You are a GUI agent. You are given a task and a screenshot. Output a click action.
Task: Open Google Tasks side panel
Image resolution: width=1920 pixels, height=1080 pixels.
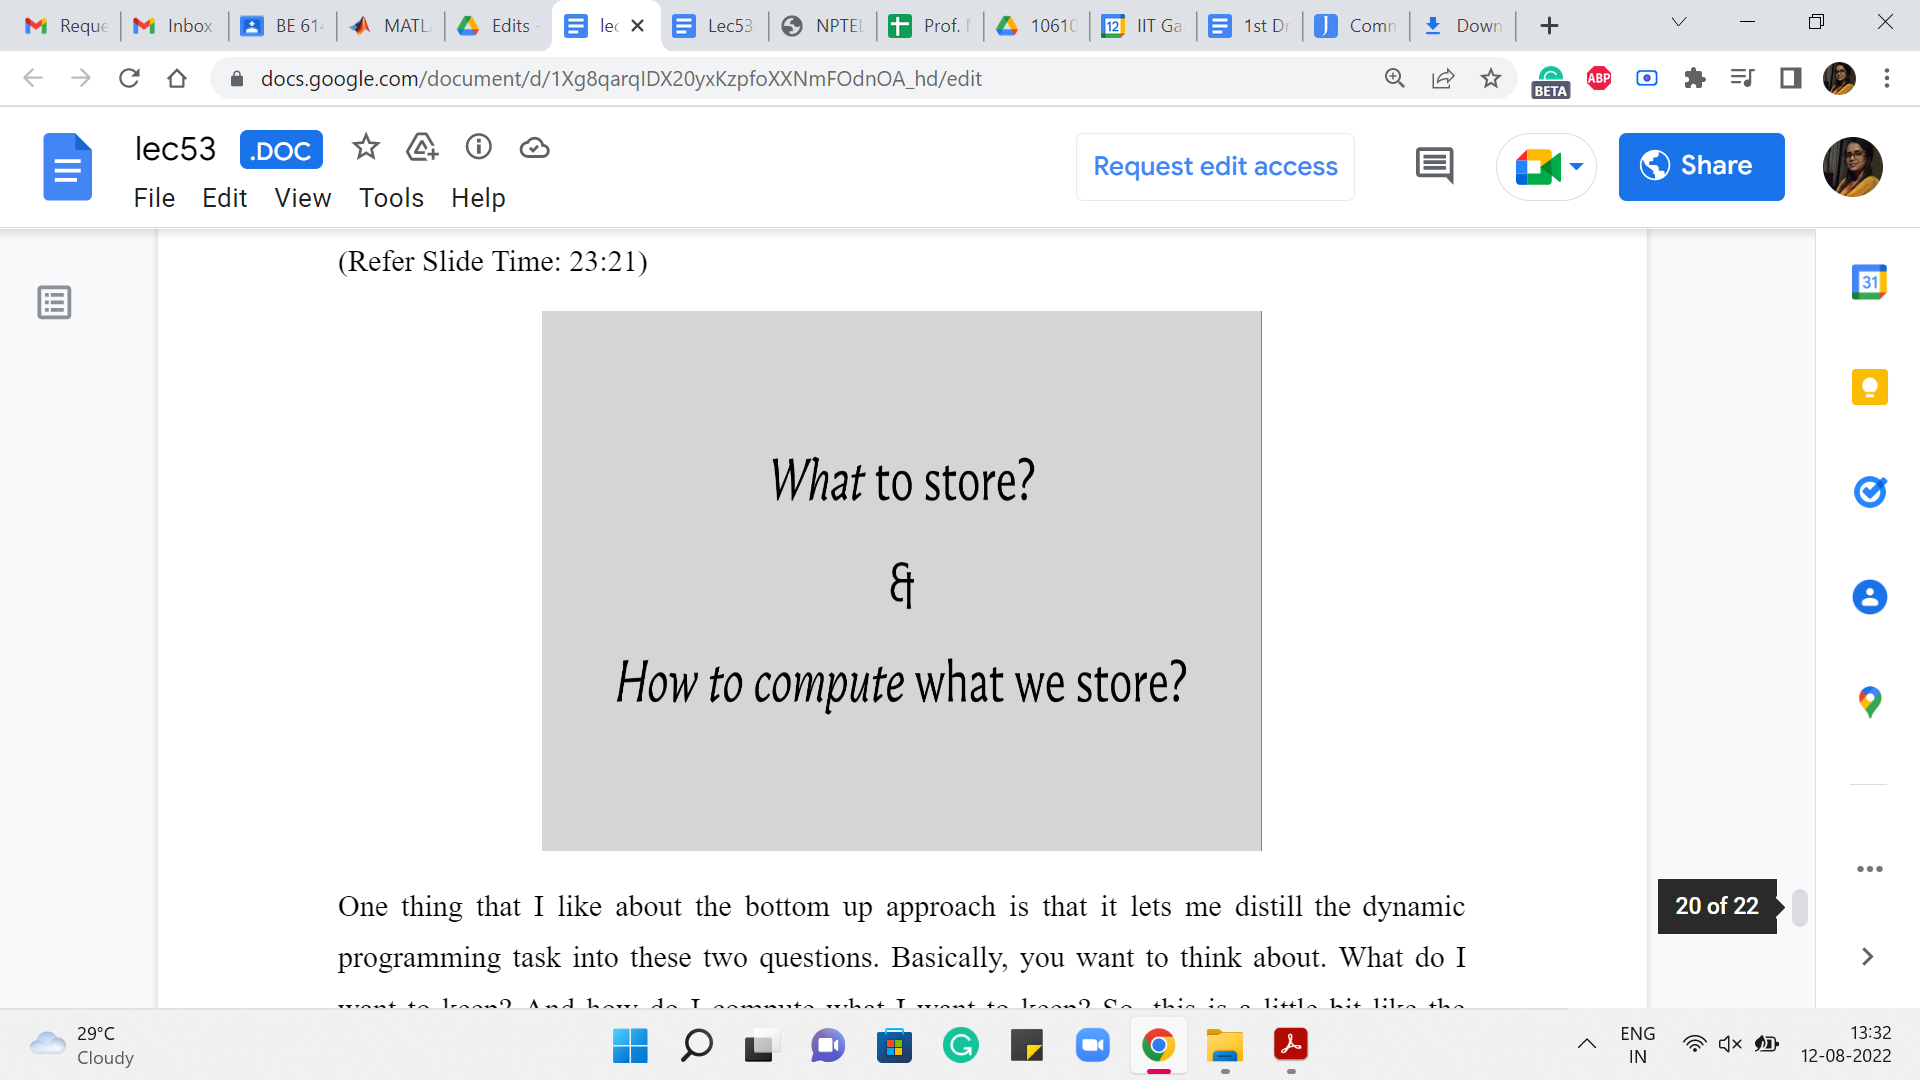pyautogui.click(x=1868, y=492)
